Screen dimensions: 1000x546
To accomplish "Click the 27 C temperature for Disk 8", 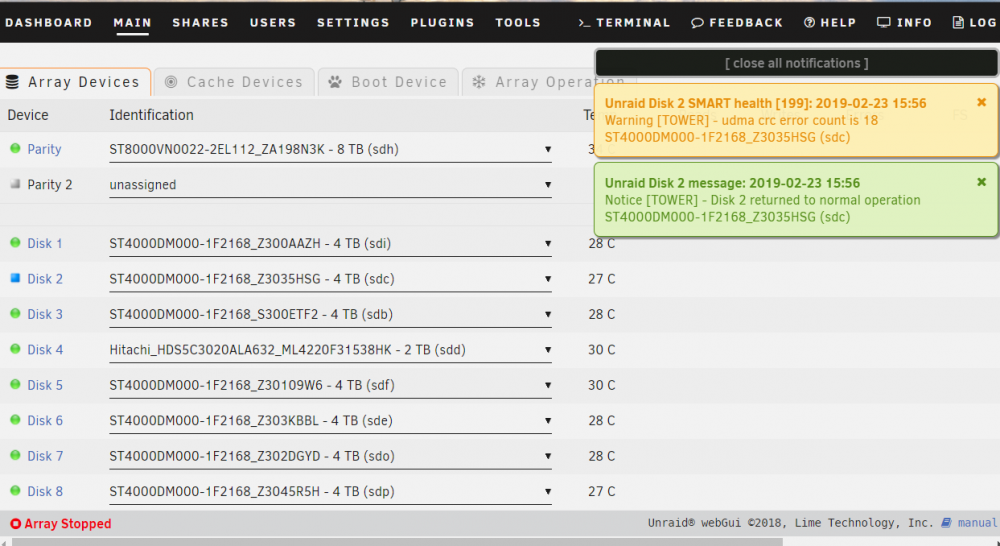I will tap(601, 492).
